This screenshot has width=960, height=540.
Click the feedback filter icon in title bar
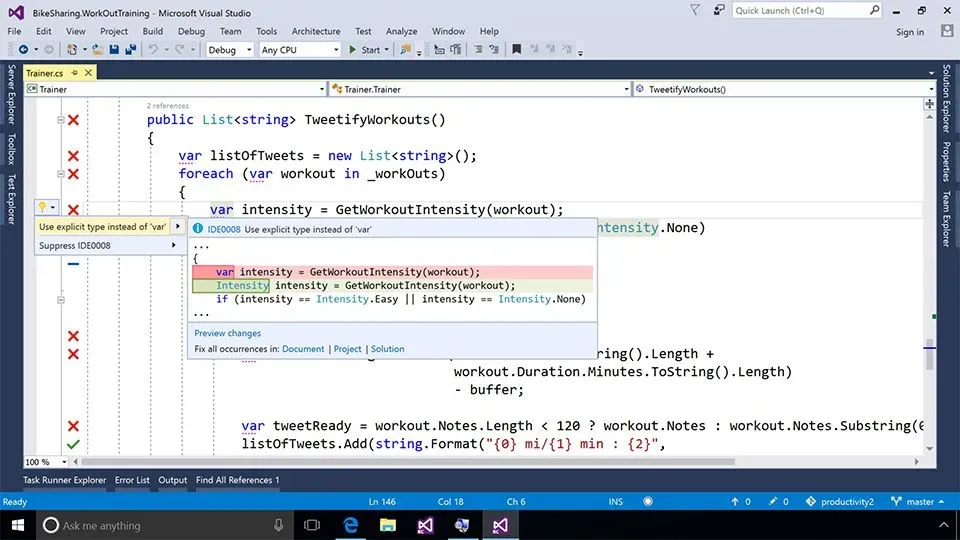point(695,10)
